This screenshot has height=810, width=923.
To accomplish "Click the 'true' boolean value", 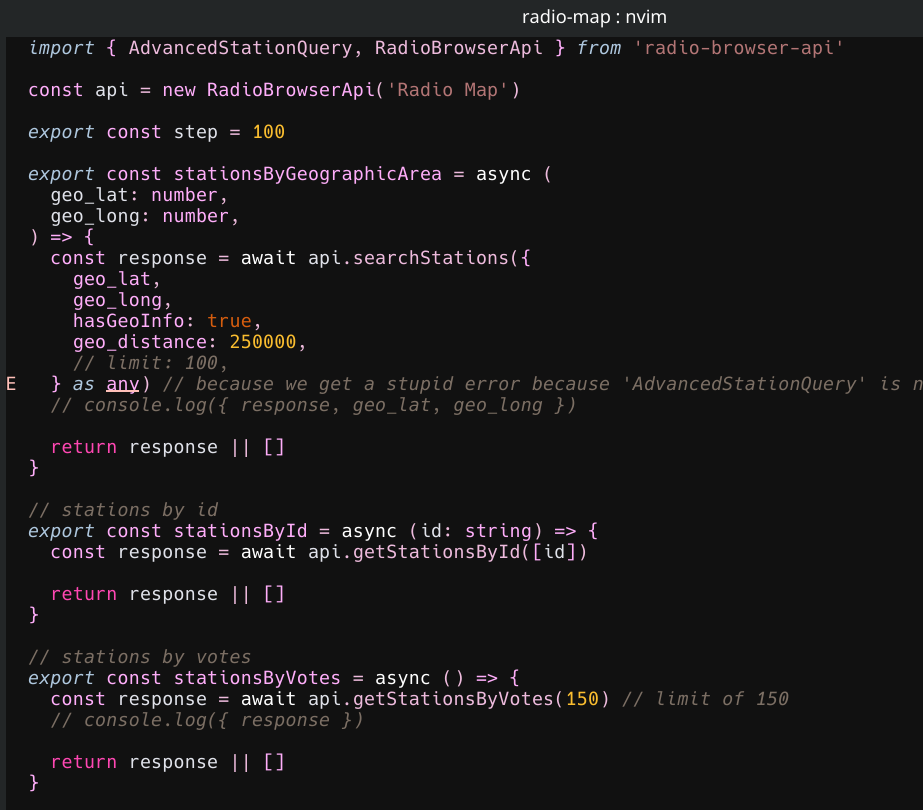I will (x=229, y=321).
